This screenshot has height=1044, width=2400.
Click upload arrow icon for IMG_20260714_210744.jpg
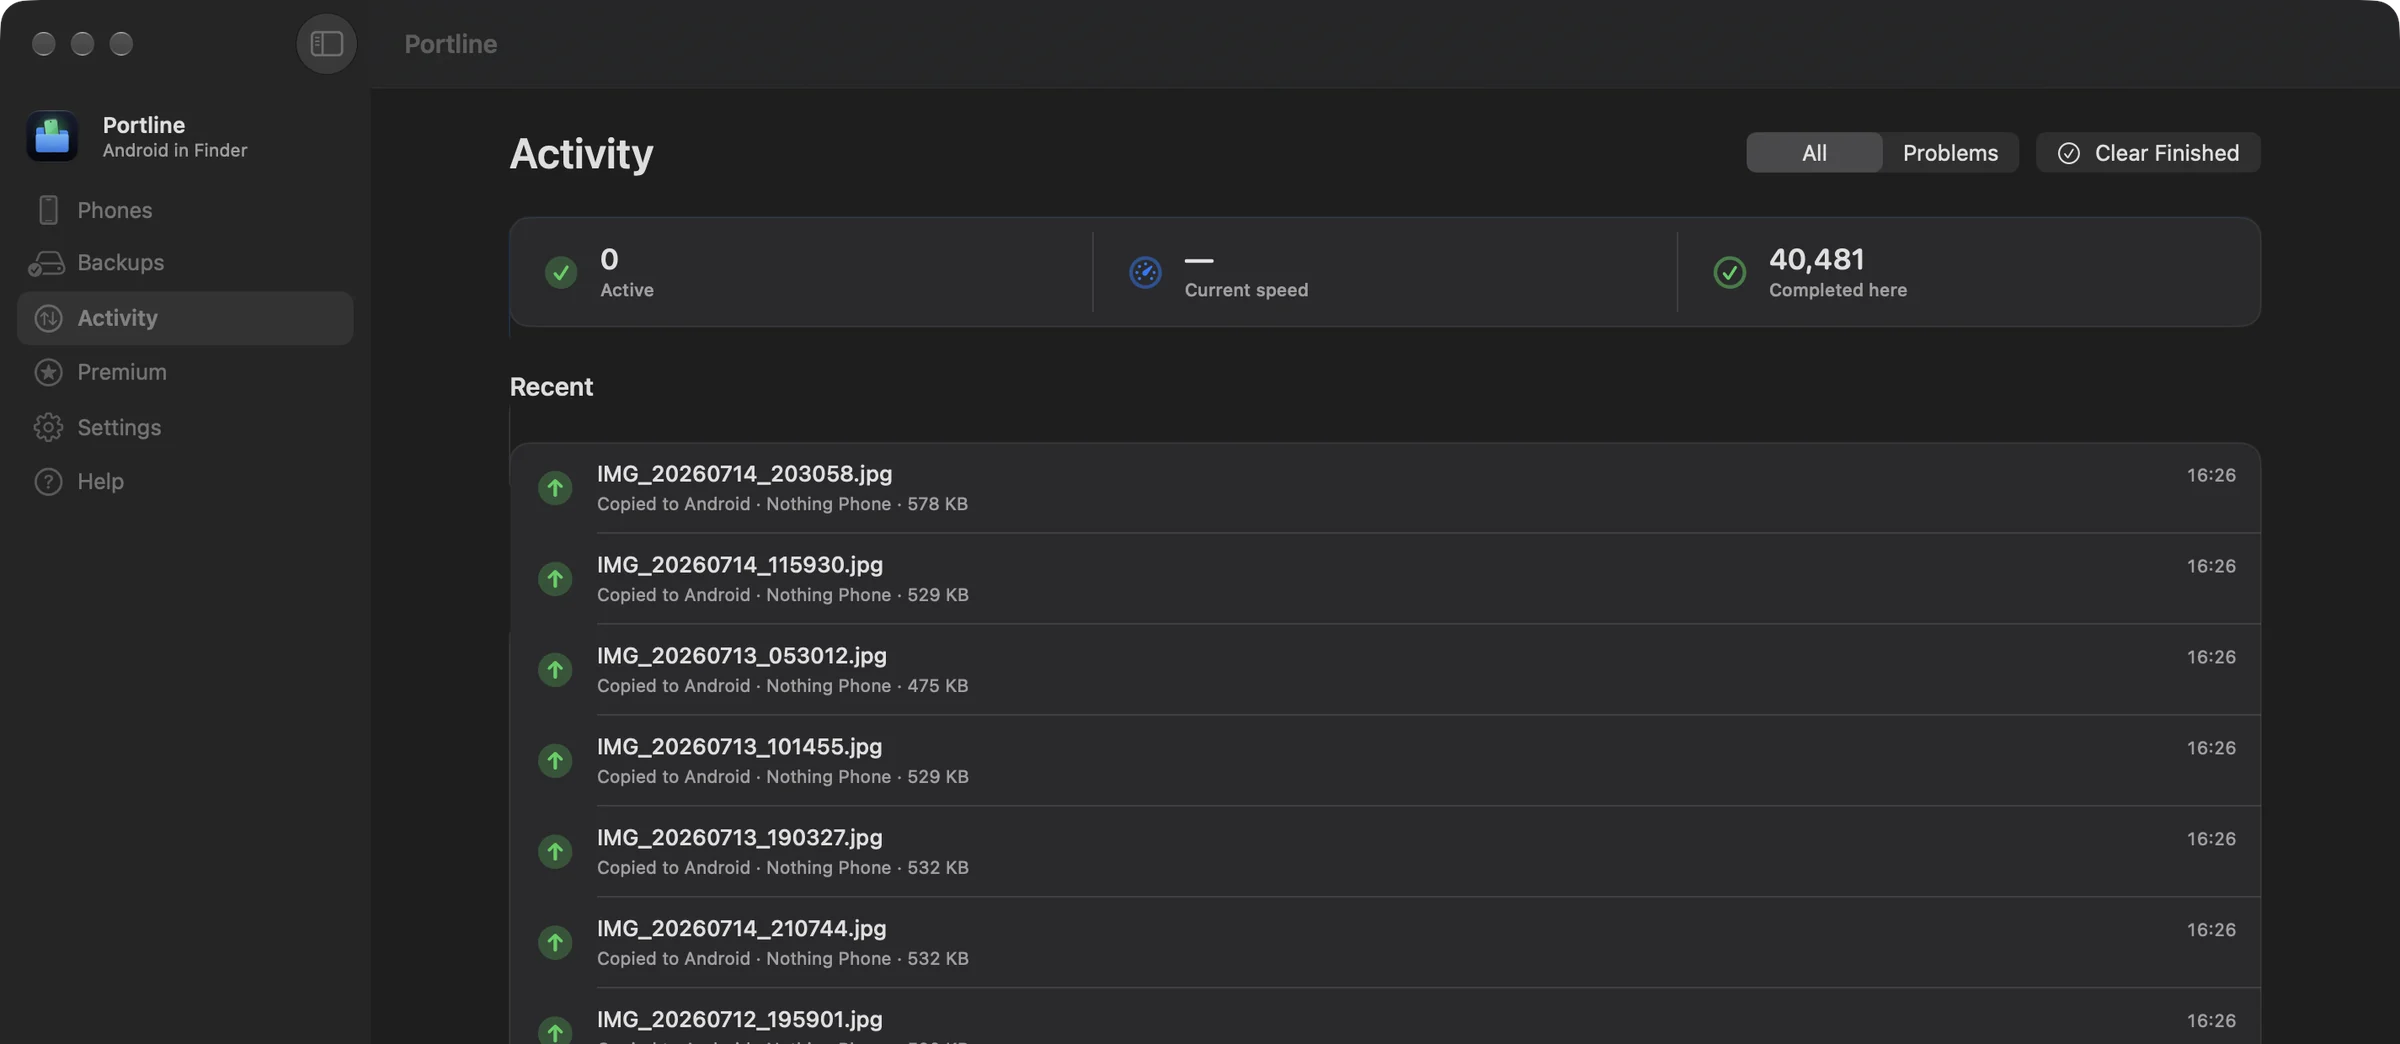click(x=555, y=943)
